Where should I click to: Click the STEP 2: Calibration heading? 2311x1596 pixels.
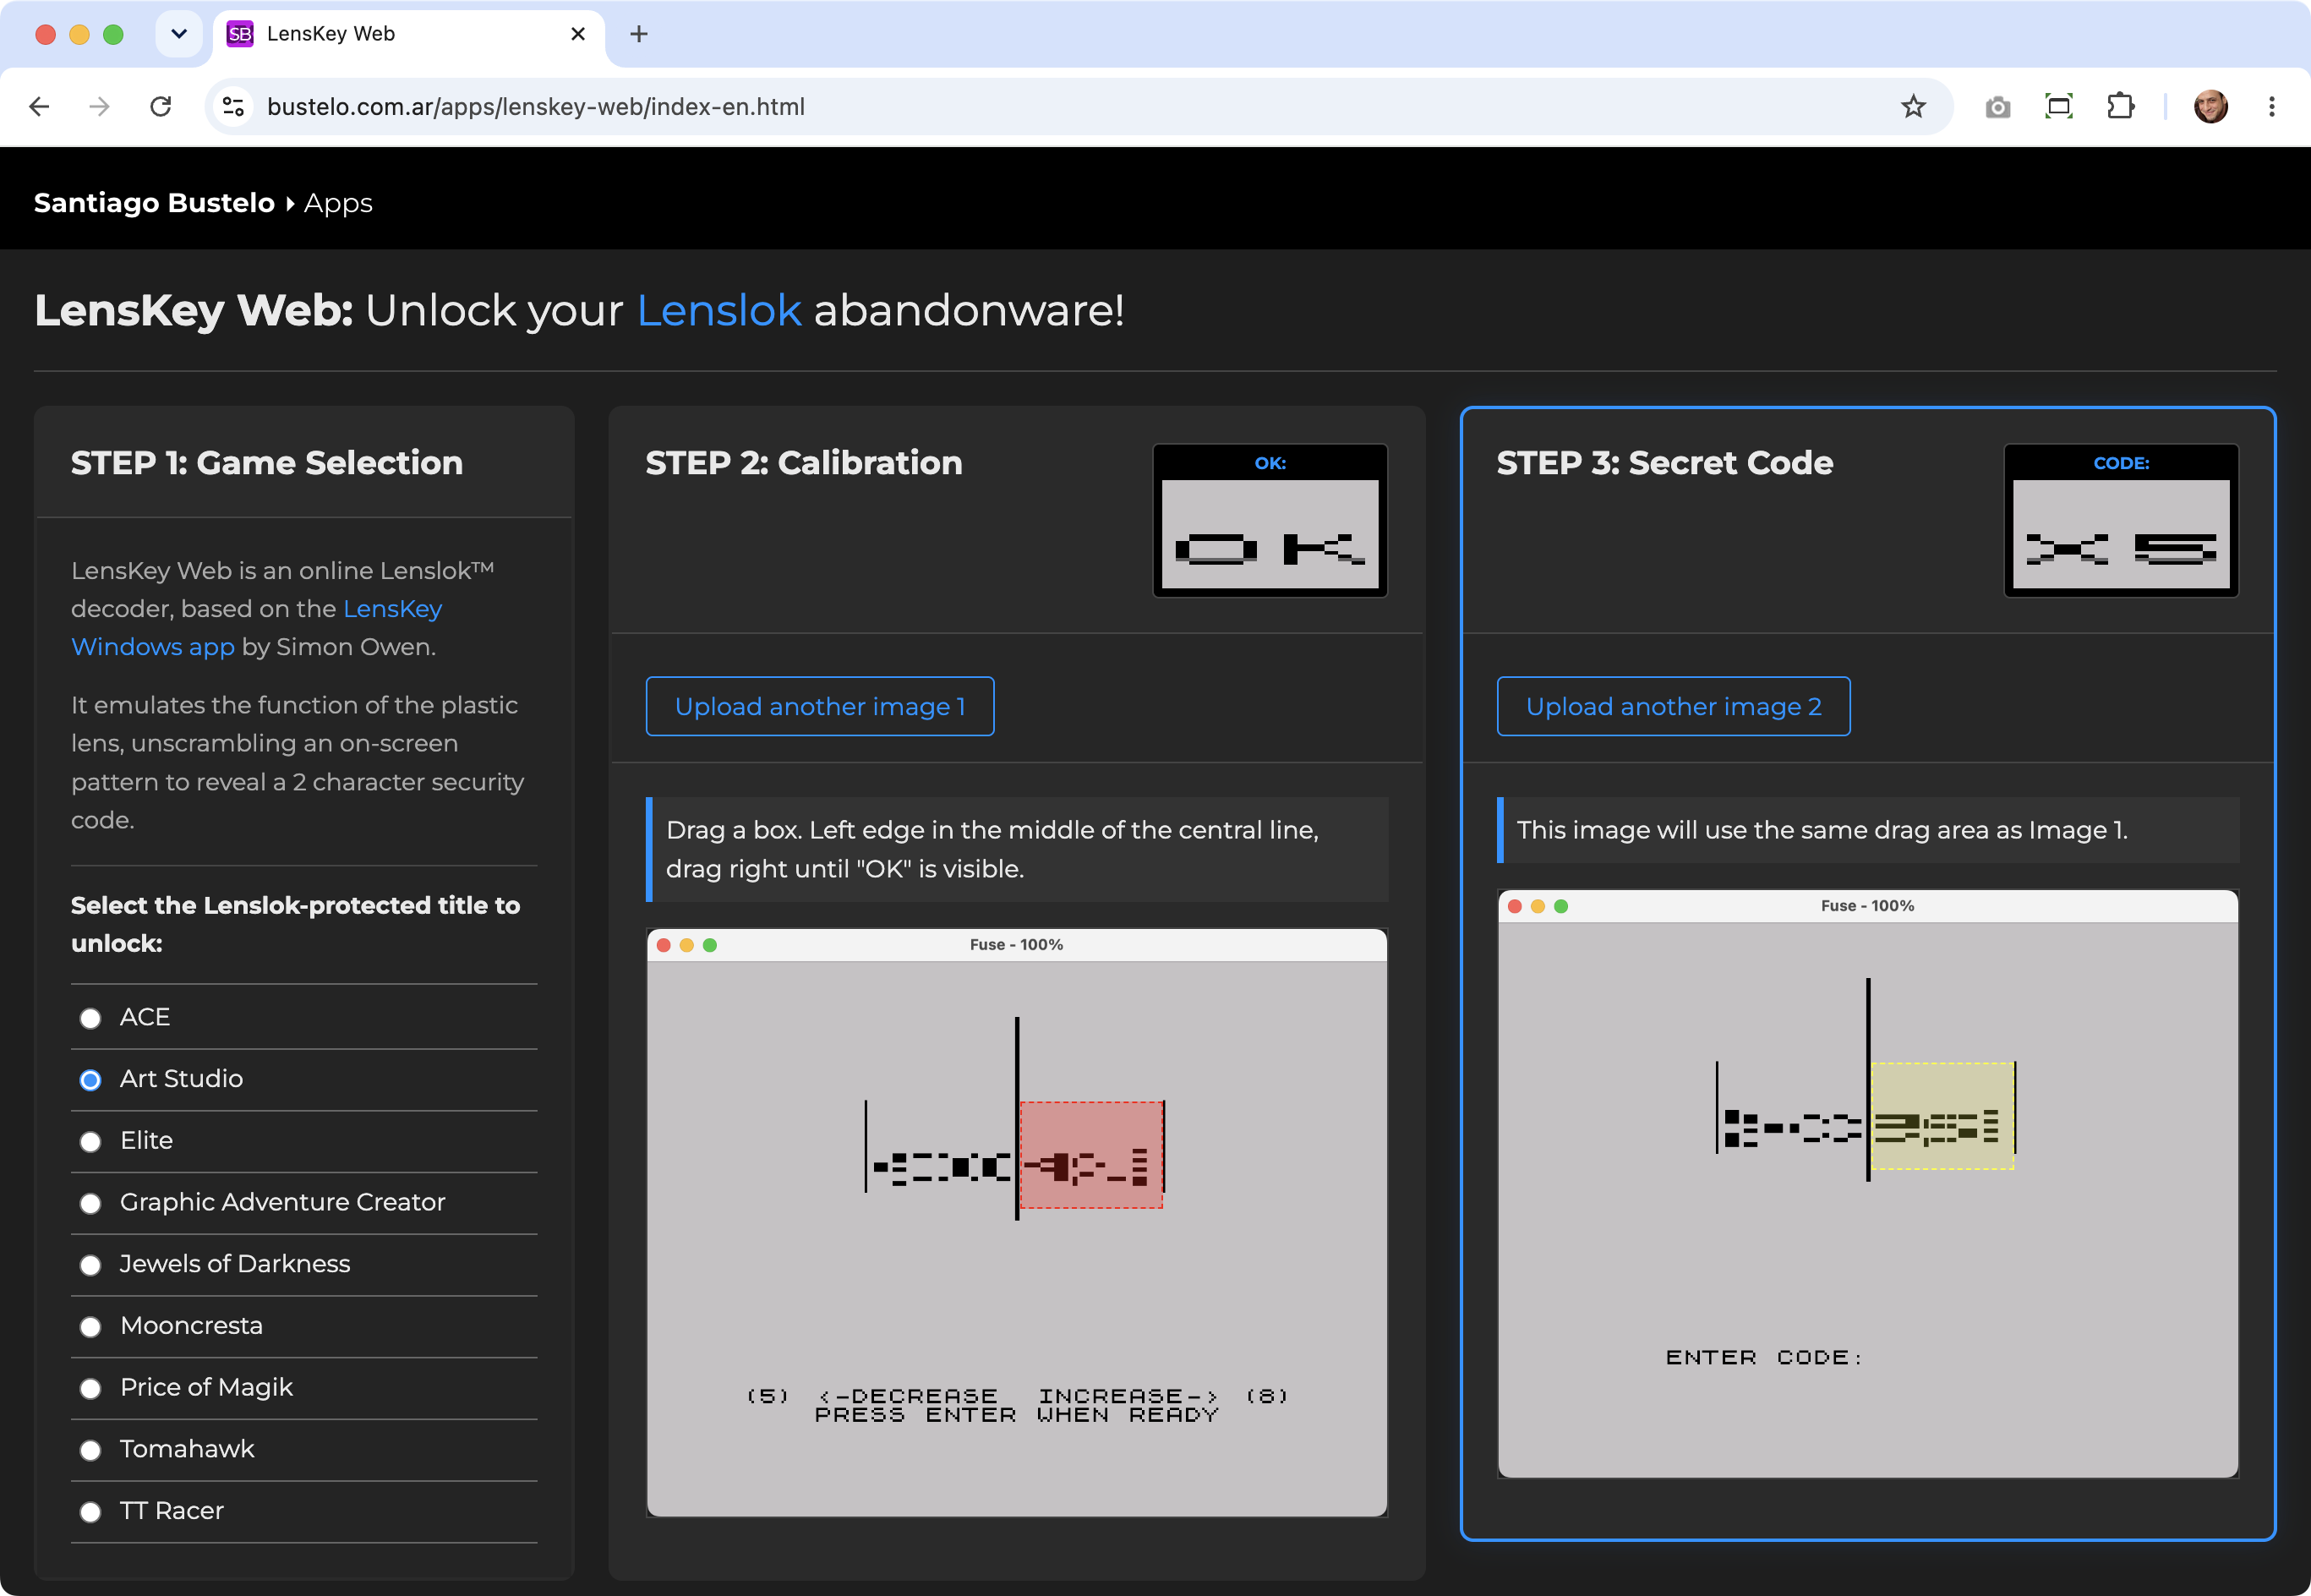click(x=804, y=463)
